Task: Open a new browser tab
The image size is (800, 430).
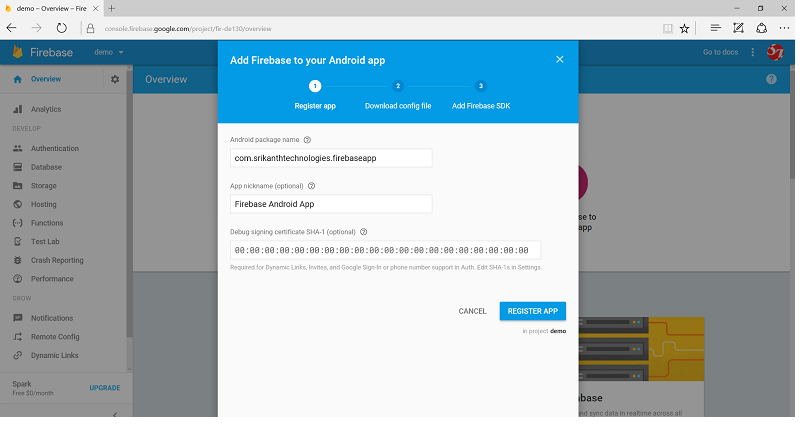Action: point(112,8)
